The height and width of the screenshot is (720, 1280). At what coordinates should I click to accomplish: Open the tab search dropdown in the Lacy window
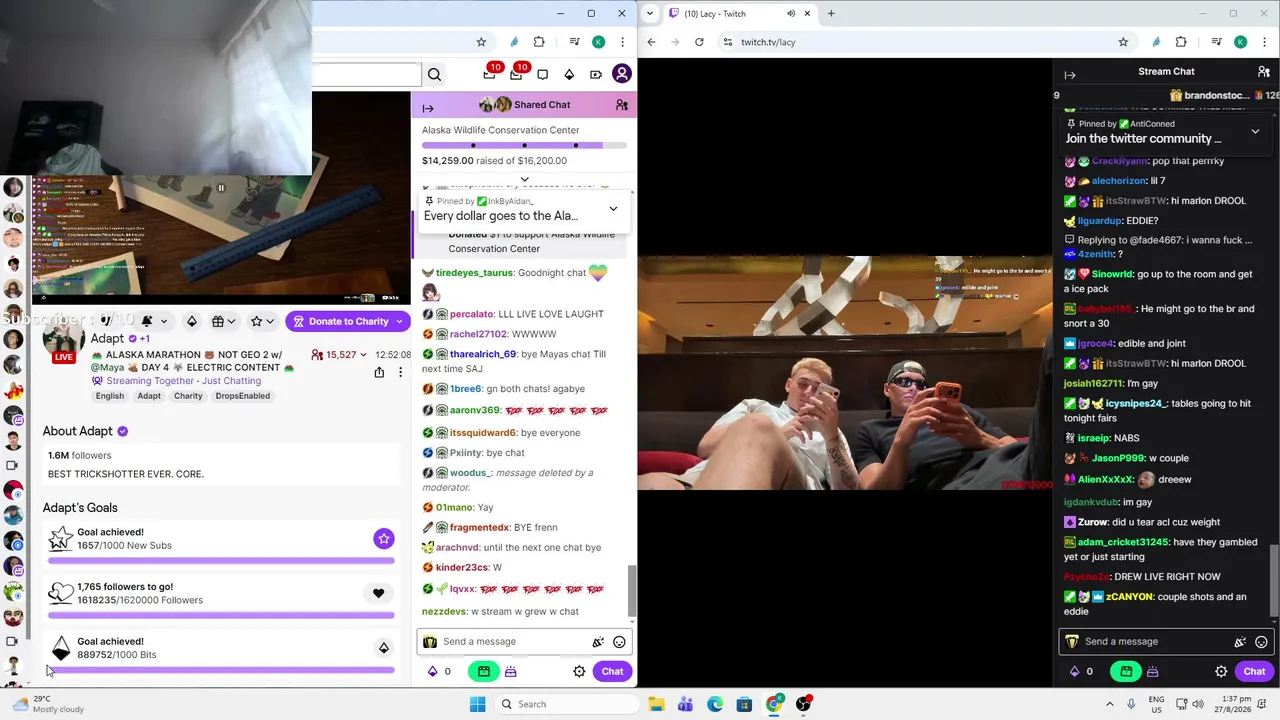pyautogui.click(x=651, y=14)
